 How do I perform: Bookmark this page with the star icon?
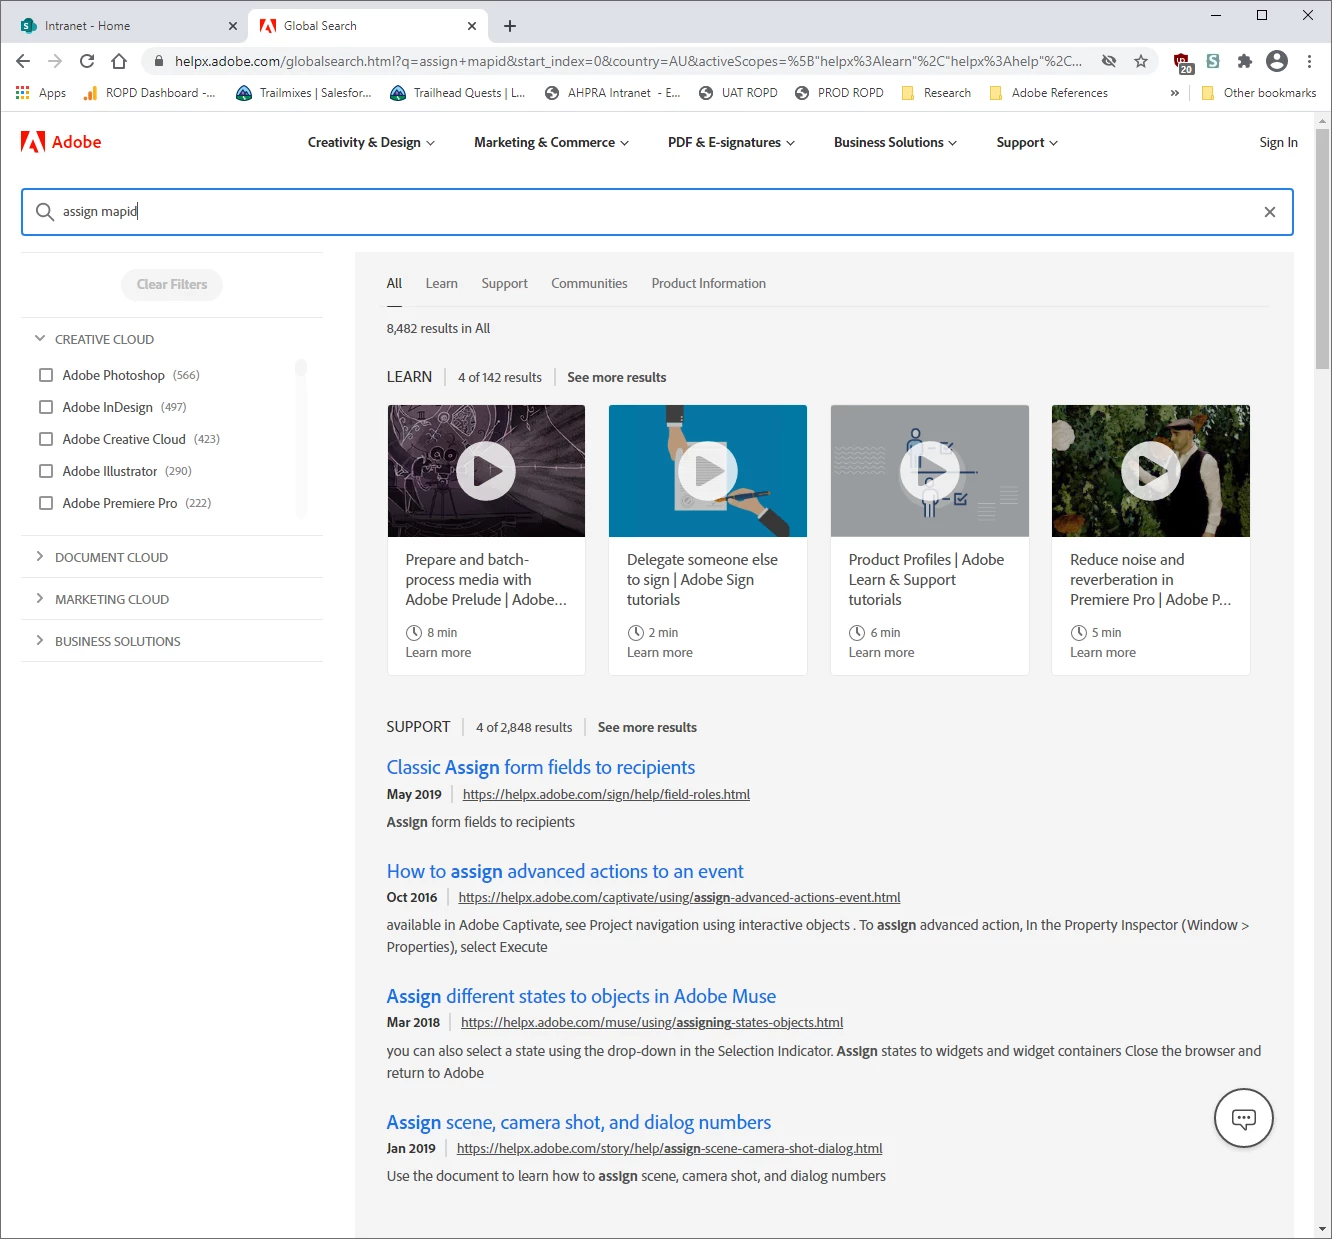(1141, 61)
